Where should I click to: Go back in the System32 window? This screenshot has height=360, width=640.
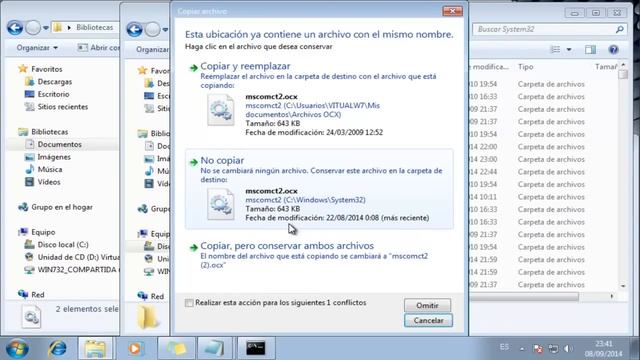[x=134, y=29]
